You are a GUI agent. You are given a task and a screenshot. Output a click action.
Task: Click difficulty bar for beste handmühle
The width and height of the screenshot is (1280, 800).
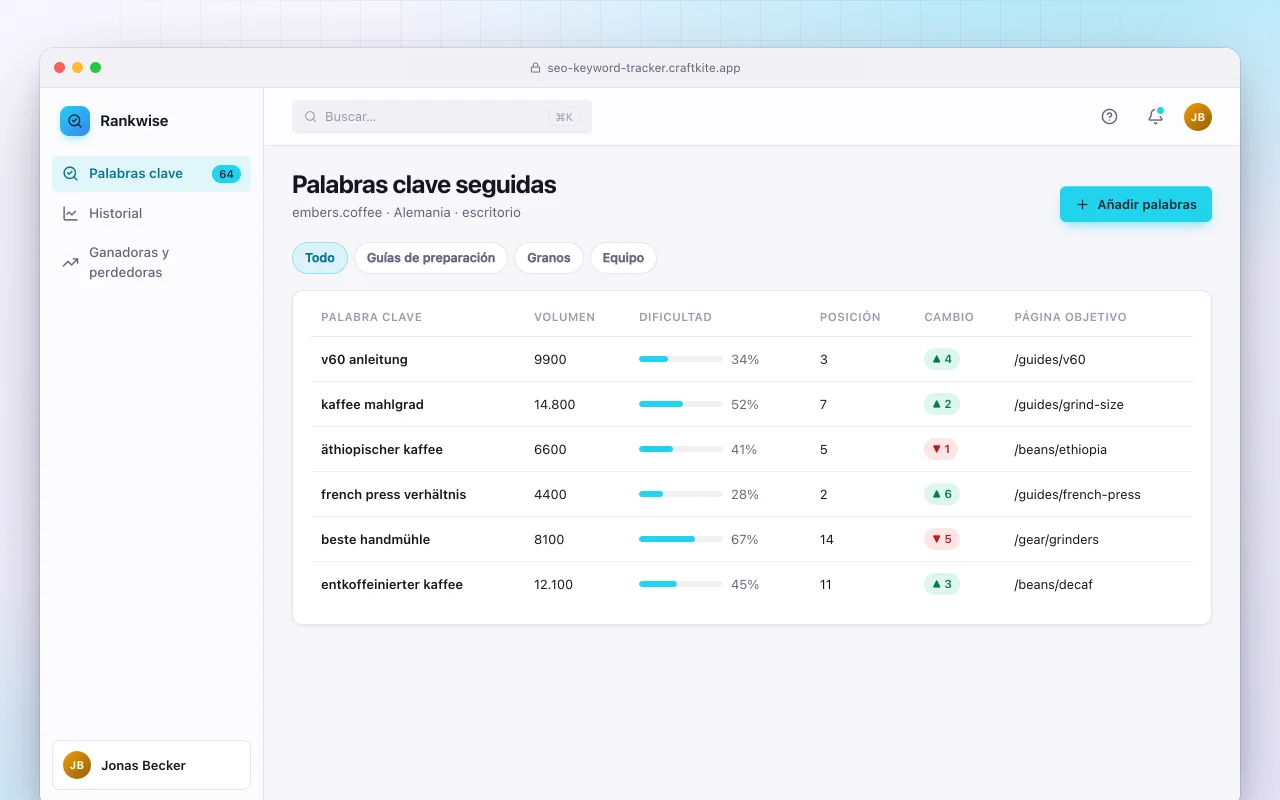681,539
